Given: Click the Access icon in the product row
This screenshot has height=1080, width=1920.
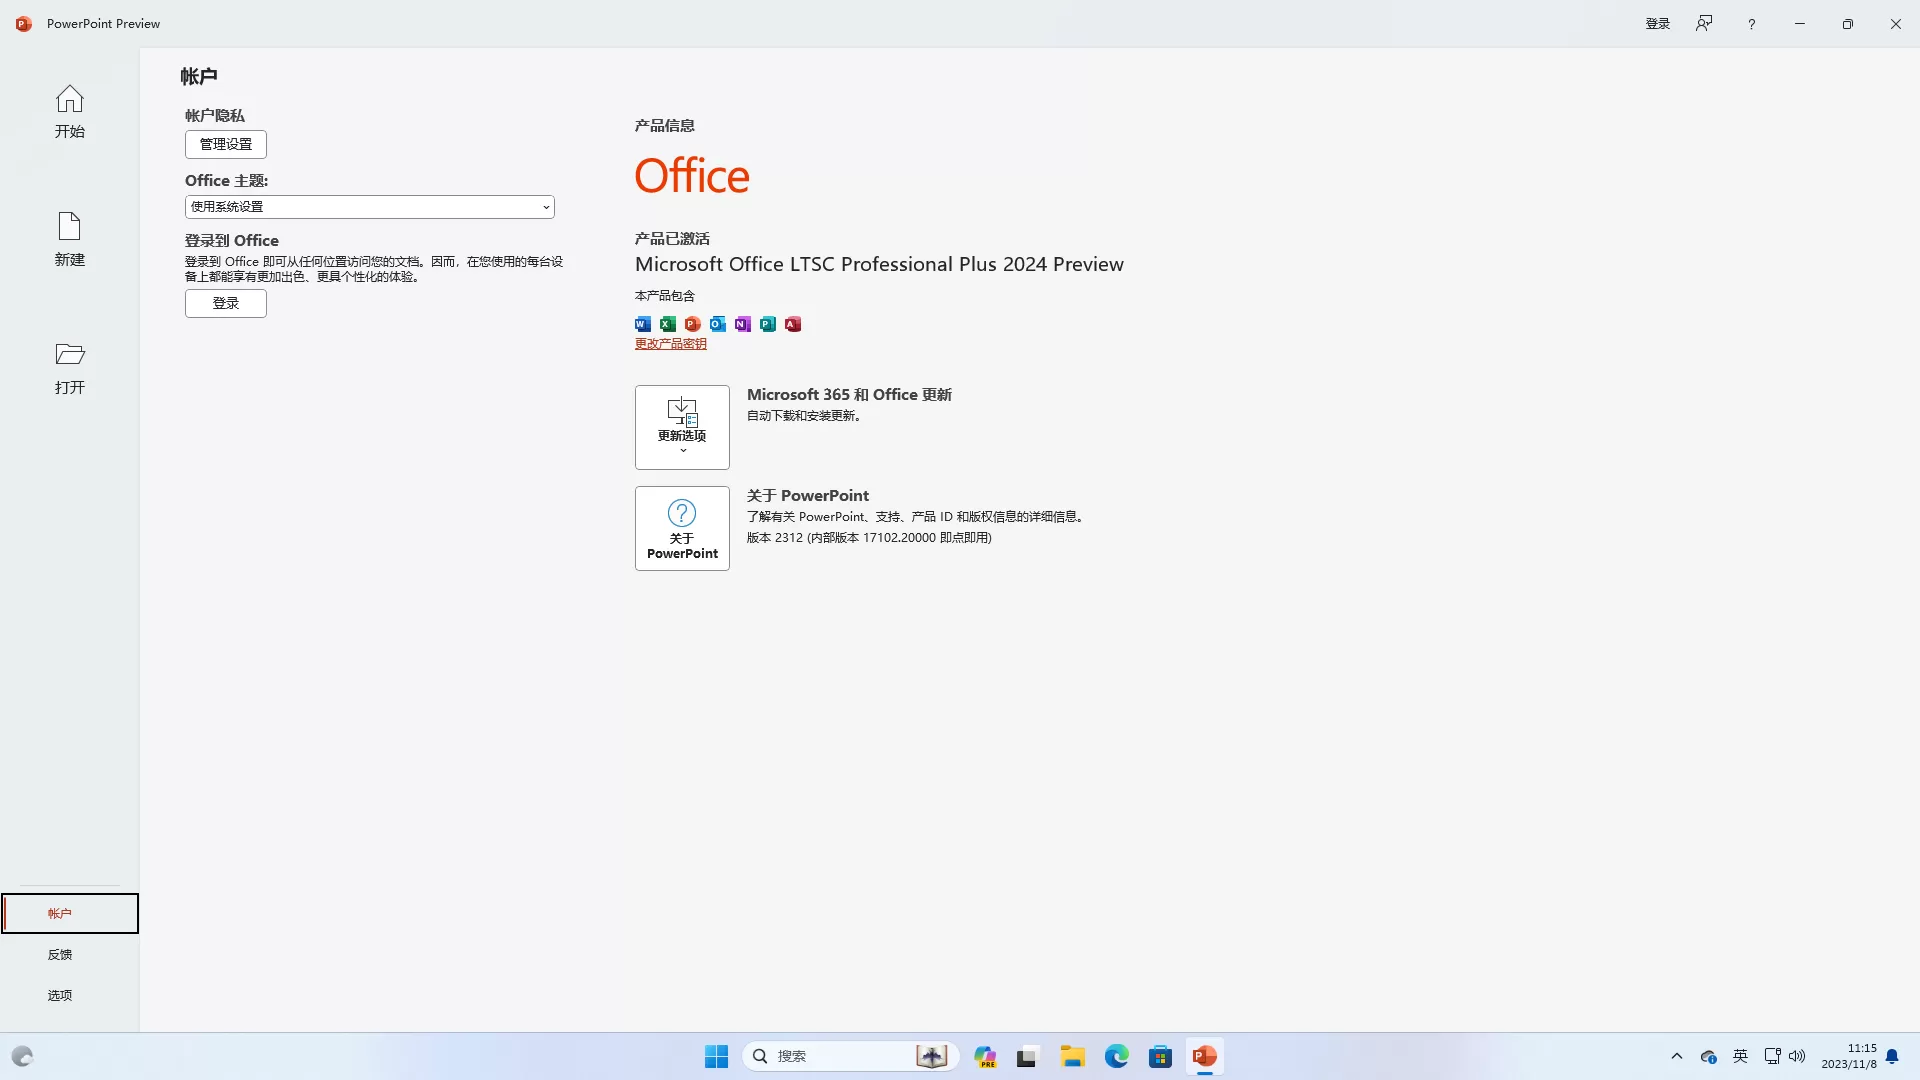Looking at the screenshot, I should click(793, 324).
